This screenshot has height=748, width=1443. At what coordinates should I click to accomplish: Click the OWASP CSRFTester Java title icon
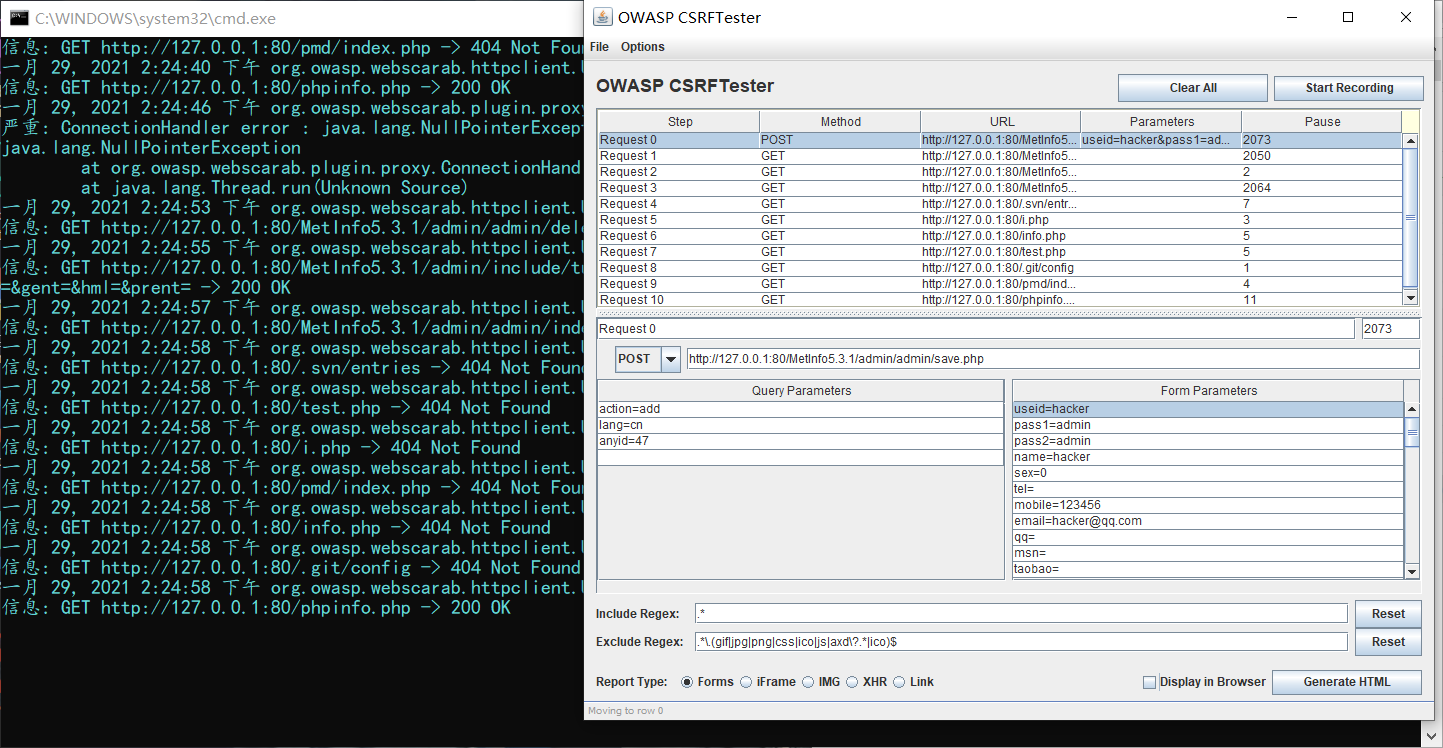[603, 17]
